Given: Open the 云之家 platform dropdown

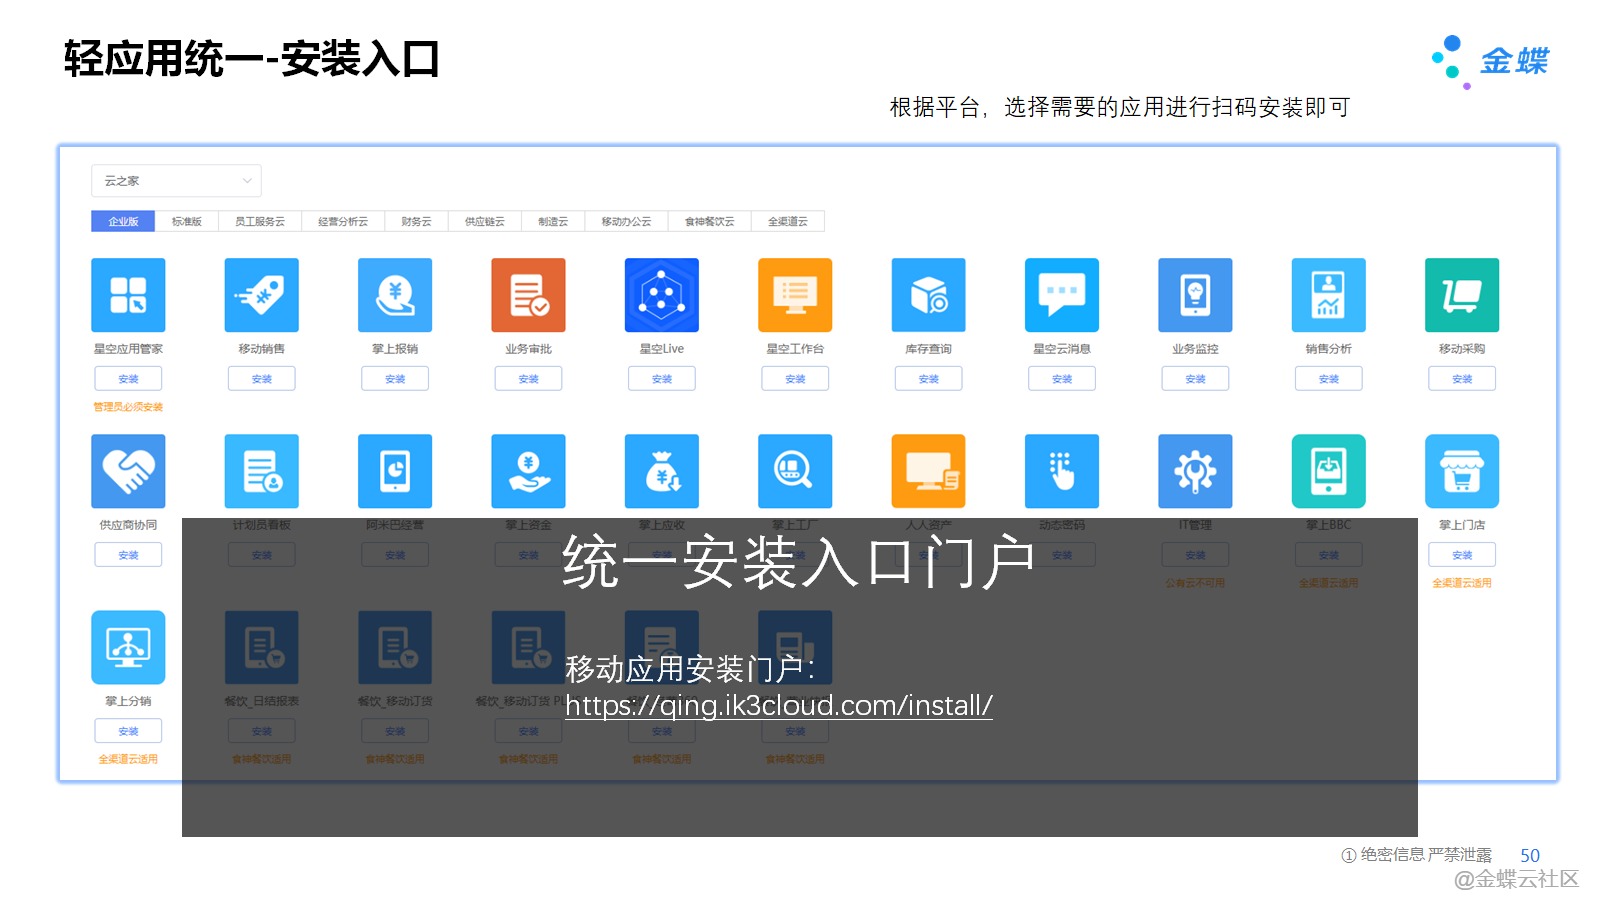Looking at the screenshot, I should pyautogui.click(x=176, y=181).
